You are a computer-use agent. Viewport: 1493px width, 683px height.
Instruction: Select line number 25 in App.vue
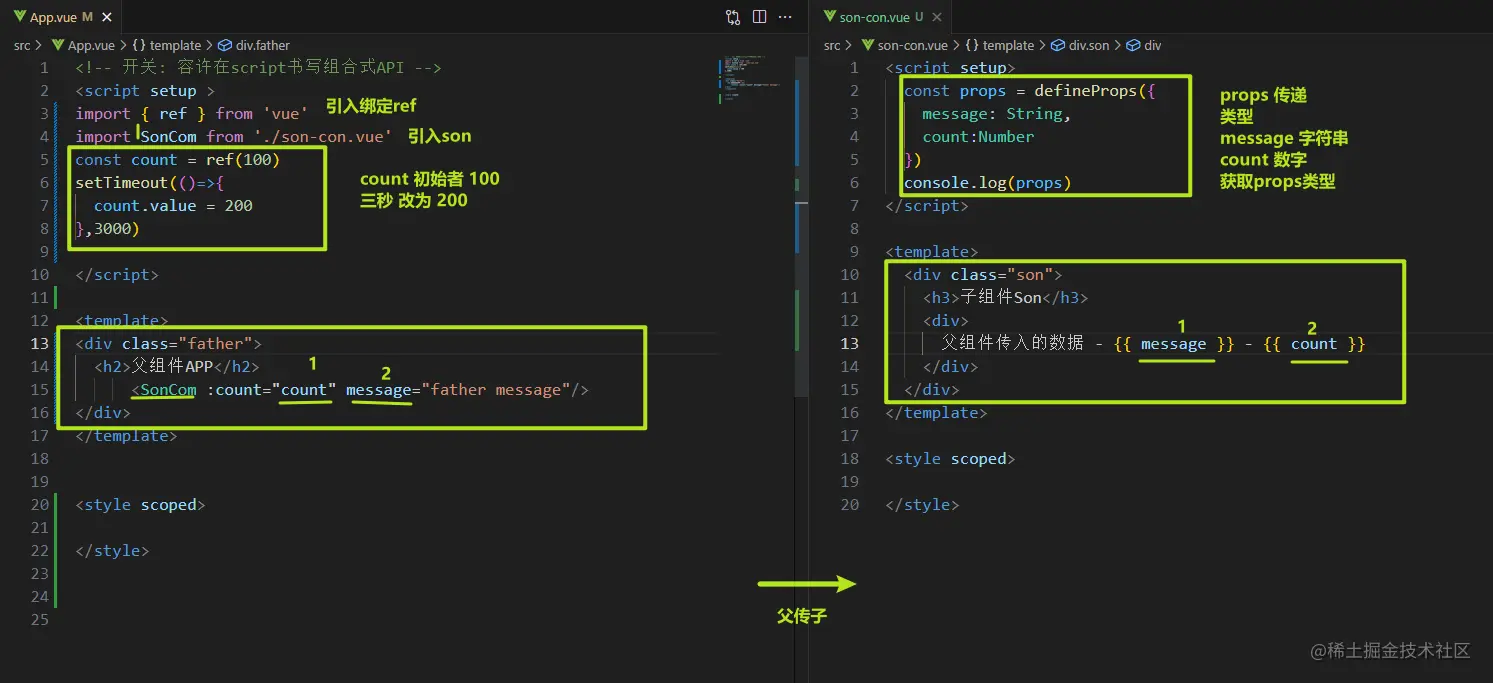(x=40, y=619)
